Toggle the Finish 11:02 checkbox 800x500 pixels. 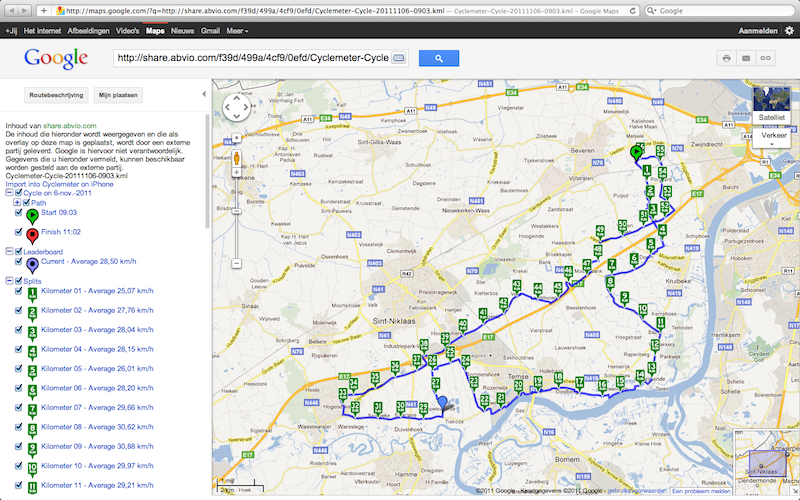[x=18, y=232]
